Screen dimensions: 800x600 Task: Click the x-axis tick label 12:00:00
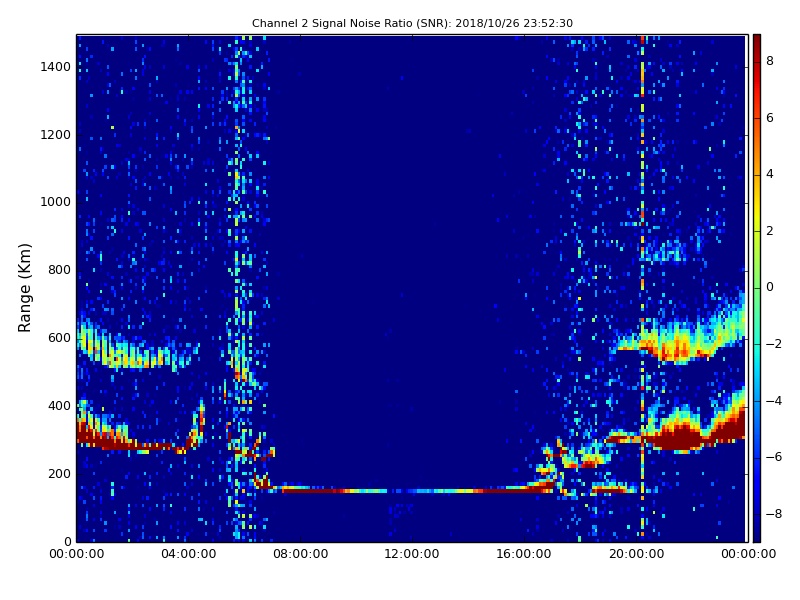pyautogui.click(x=412, y=554)
